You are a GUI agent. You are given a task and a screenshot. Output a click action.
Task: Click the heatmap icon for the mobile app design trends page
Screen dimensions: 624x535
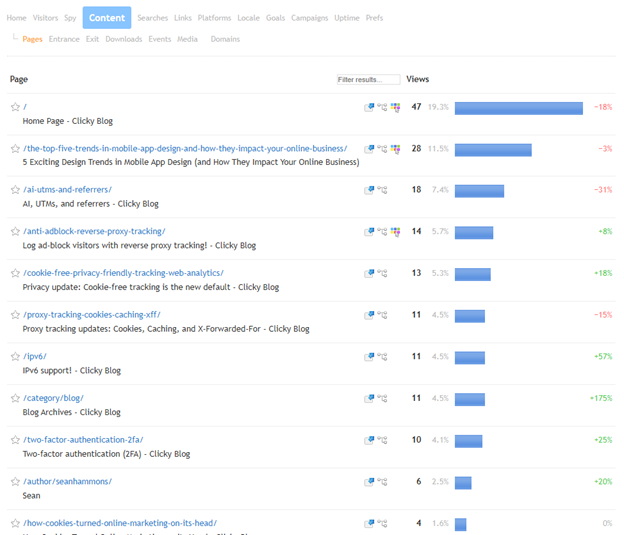(396, 149)
